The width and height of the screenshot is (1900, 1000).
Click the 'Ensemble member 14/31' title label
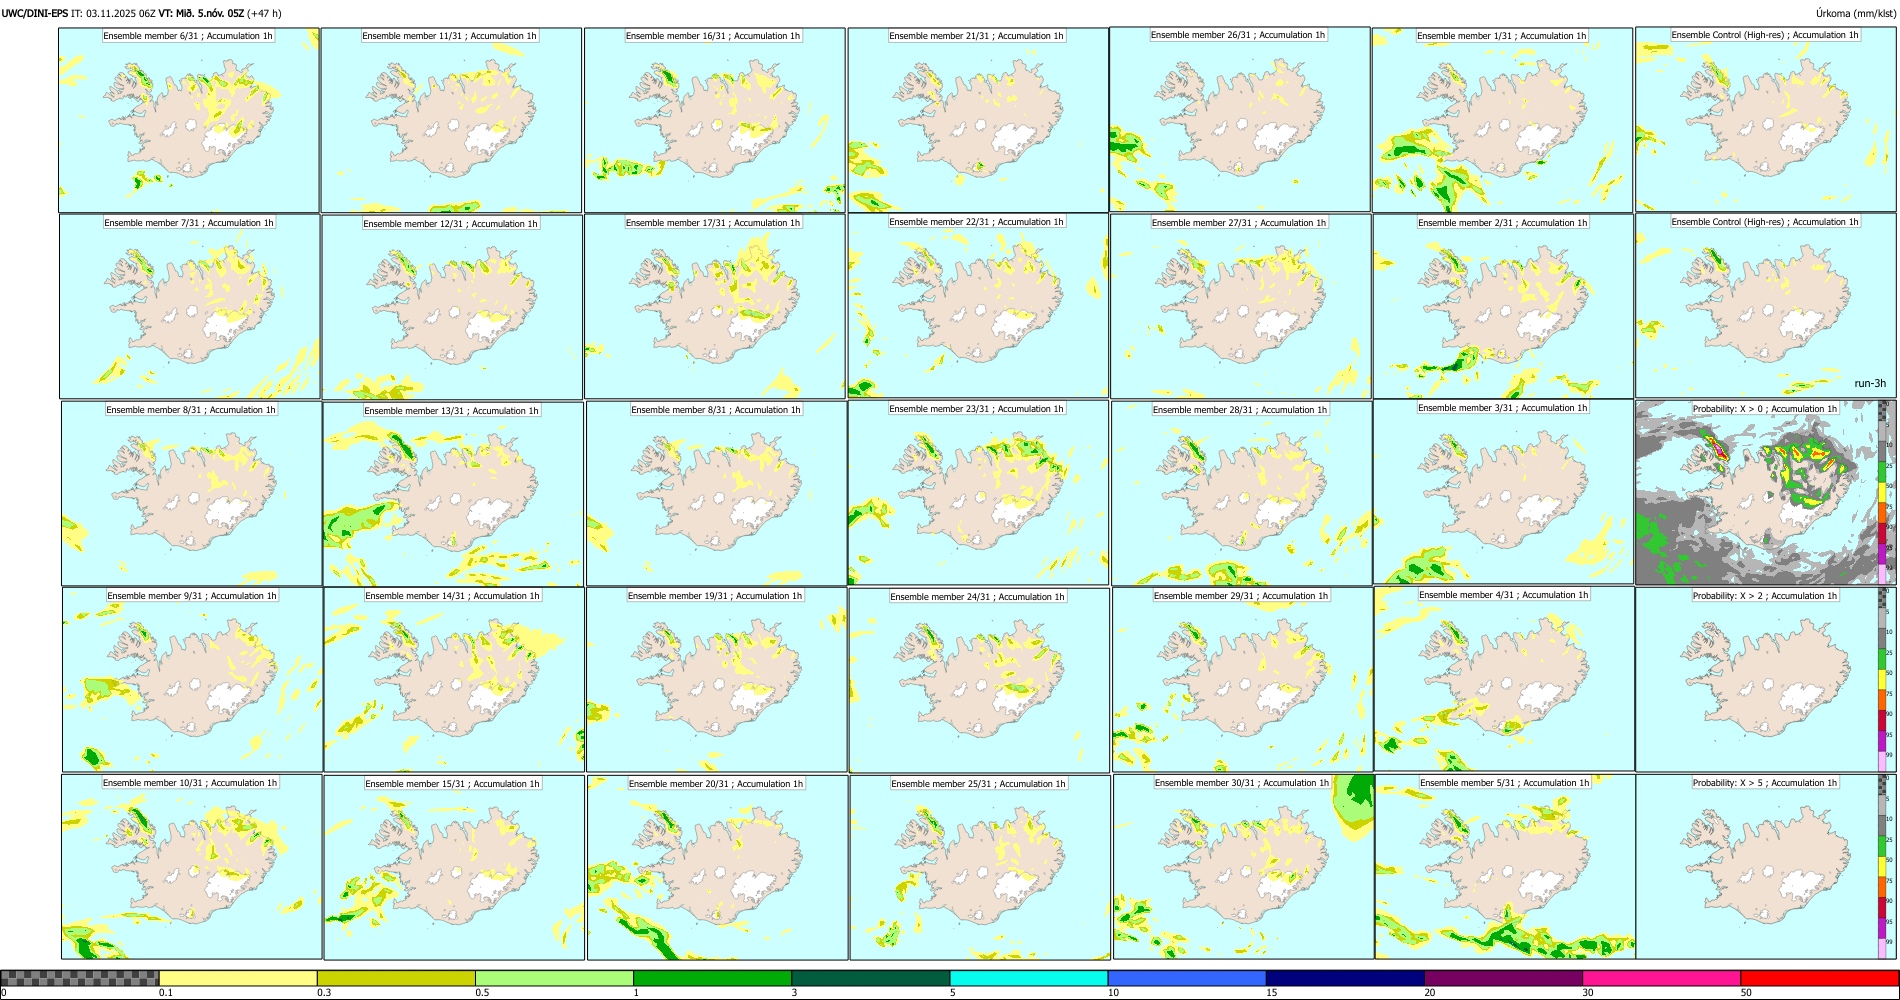click(x=452, y=596)
